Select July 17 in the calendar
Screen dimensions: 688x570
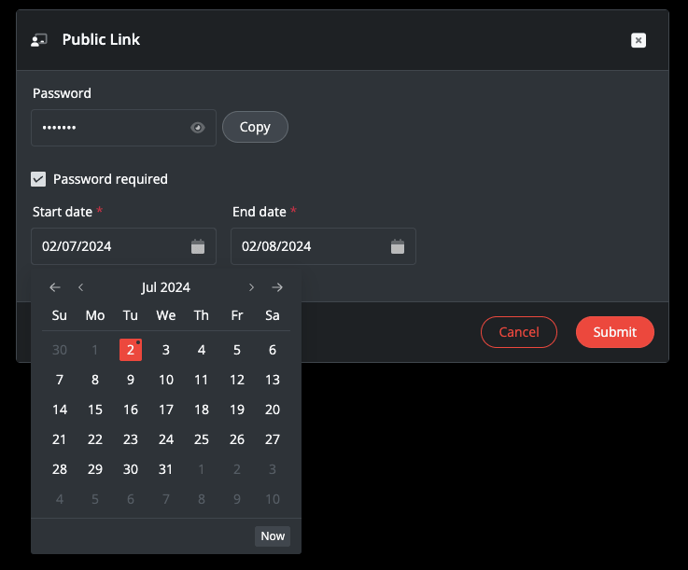click(166, 409)
